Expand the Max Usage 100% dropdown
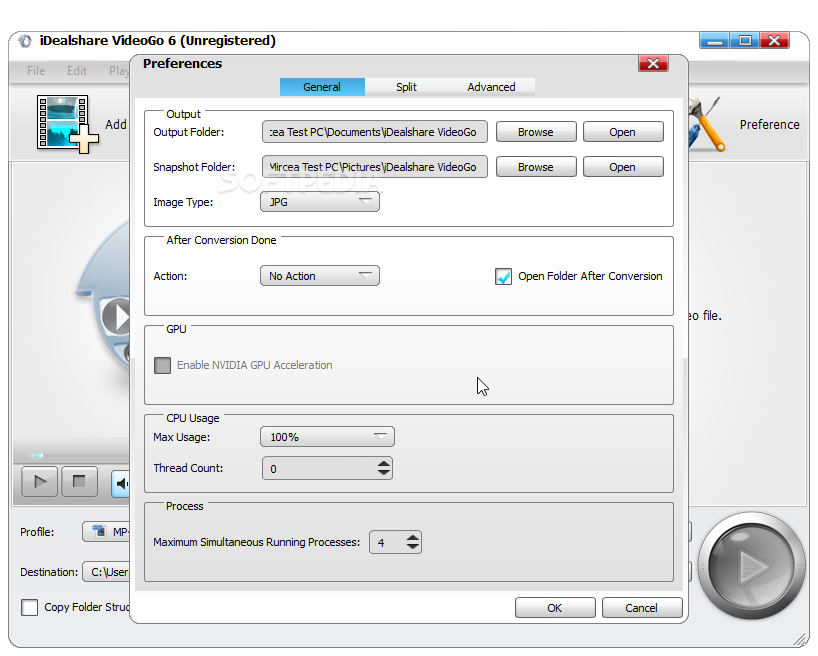This screenshot has height=656, width=818. click(327, 437)
